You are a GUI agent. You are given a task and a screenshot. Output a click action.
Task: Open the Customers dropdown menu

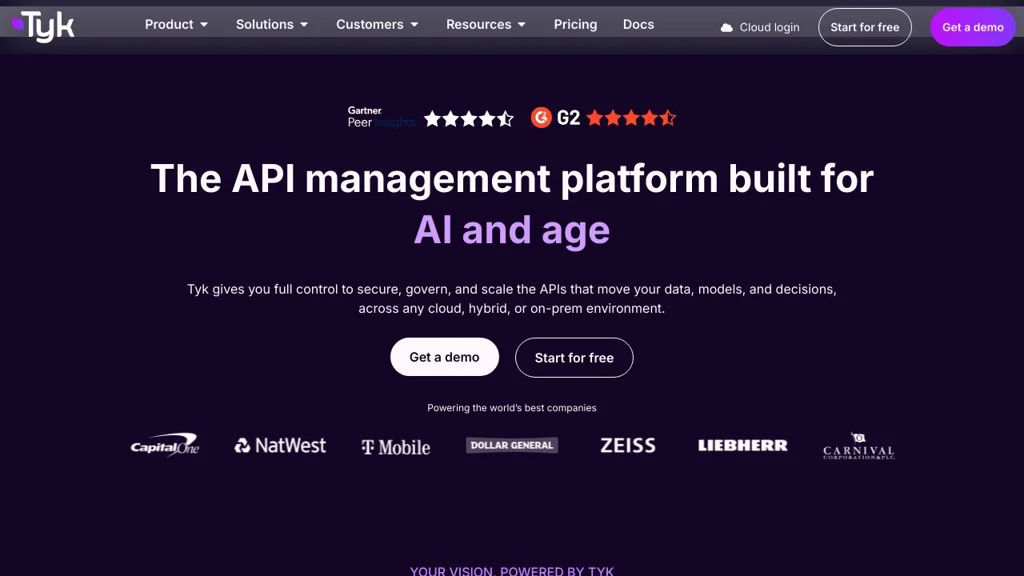click(377, 24)
